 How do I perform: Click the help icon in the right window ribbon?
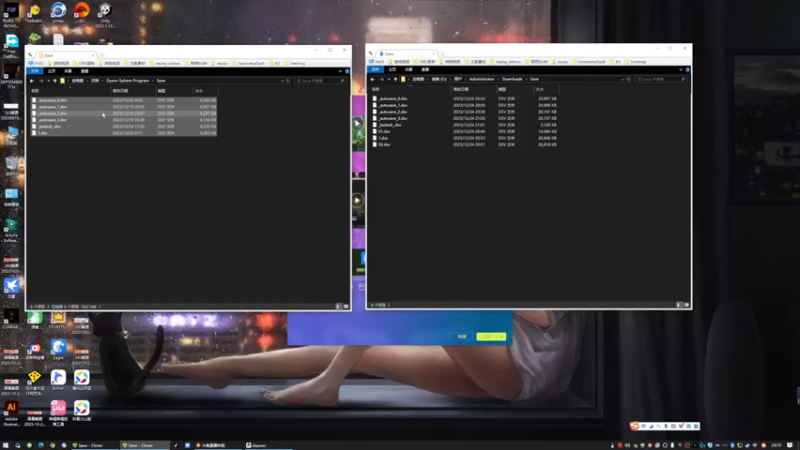pos(688,69)
